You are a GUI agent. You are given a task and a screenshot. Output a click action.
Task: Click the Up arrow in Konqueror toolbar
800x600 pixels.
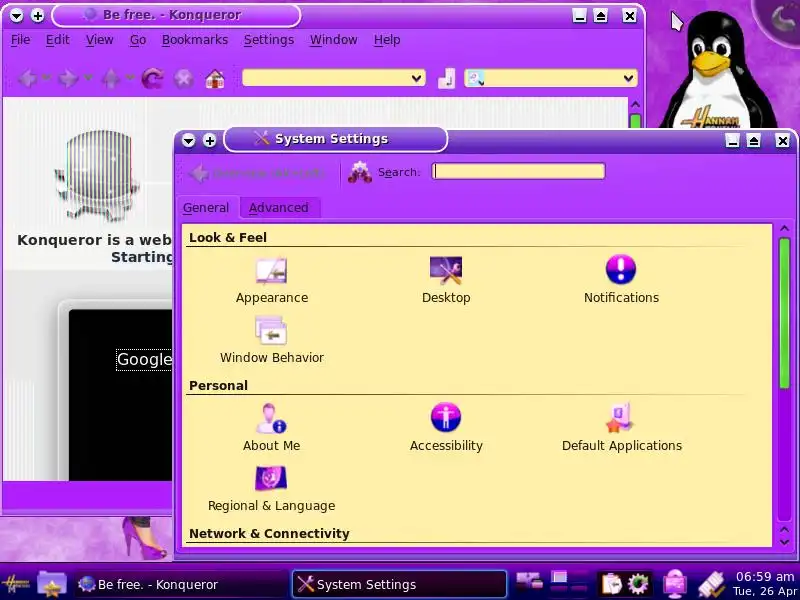point(111,79)
